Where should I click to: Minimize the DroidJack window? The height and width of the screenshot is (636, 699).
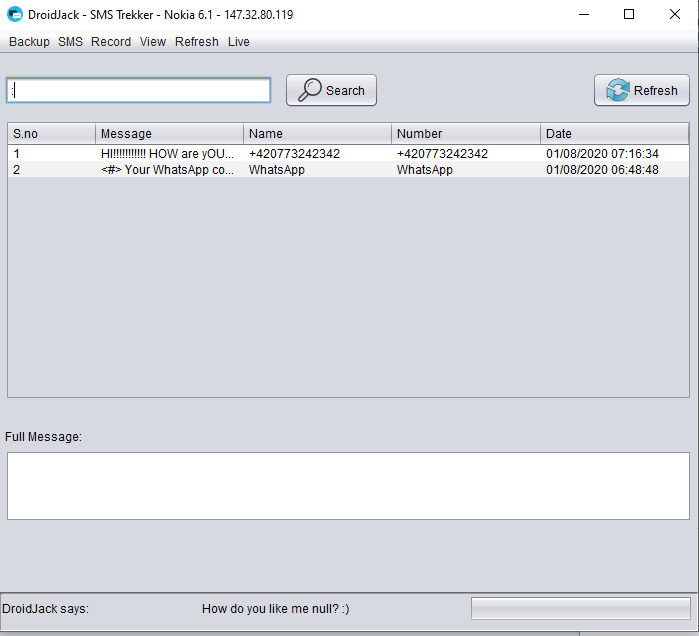point(584,14)
